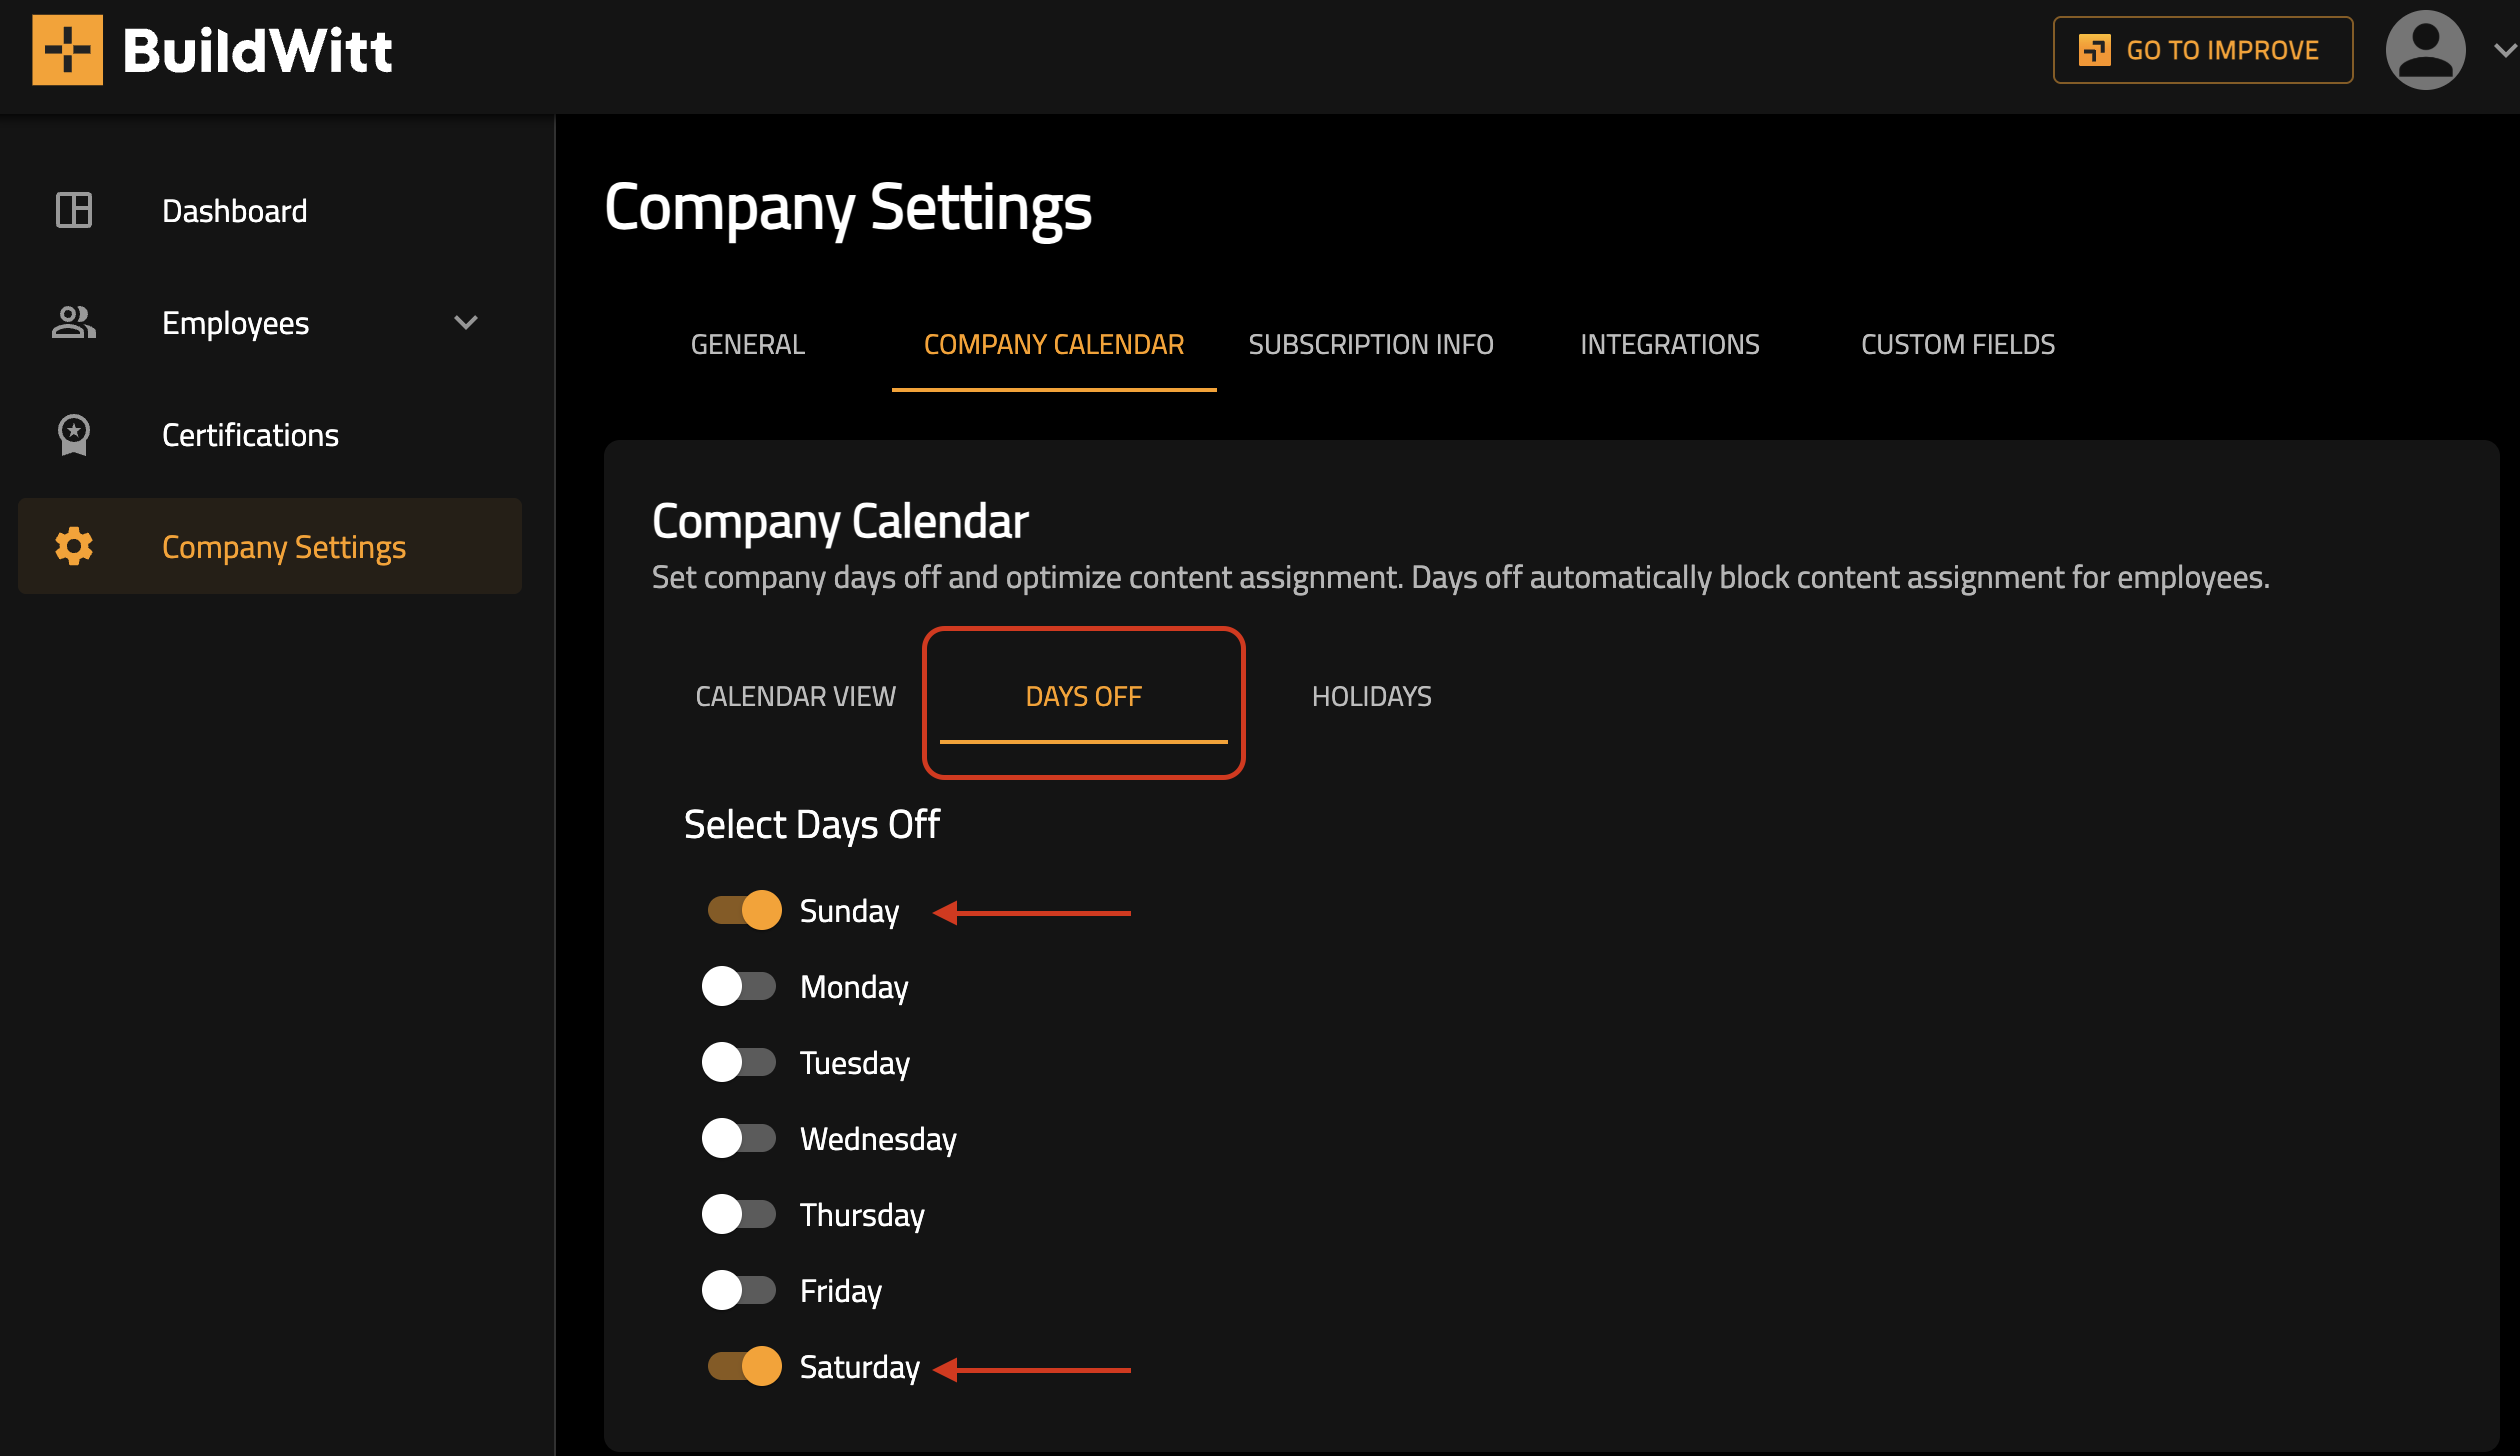Click the Certifications badge icon
This screenshot has height=1456, width=2520.
click(x=74, y=434)
